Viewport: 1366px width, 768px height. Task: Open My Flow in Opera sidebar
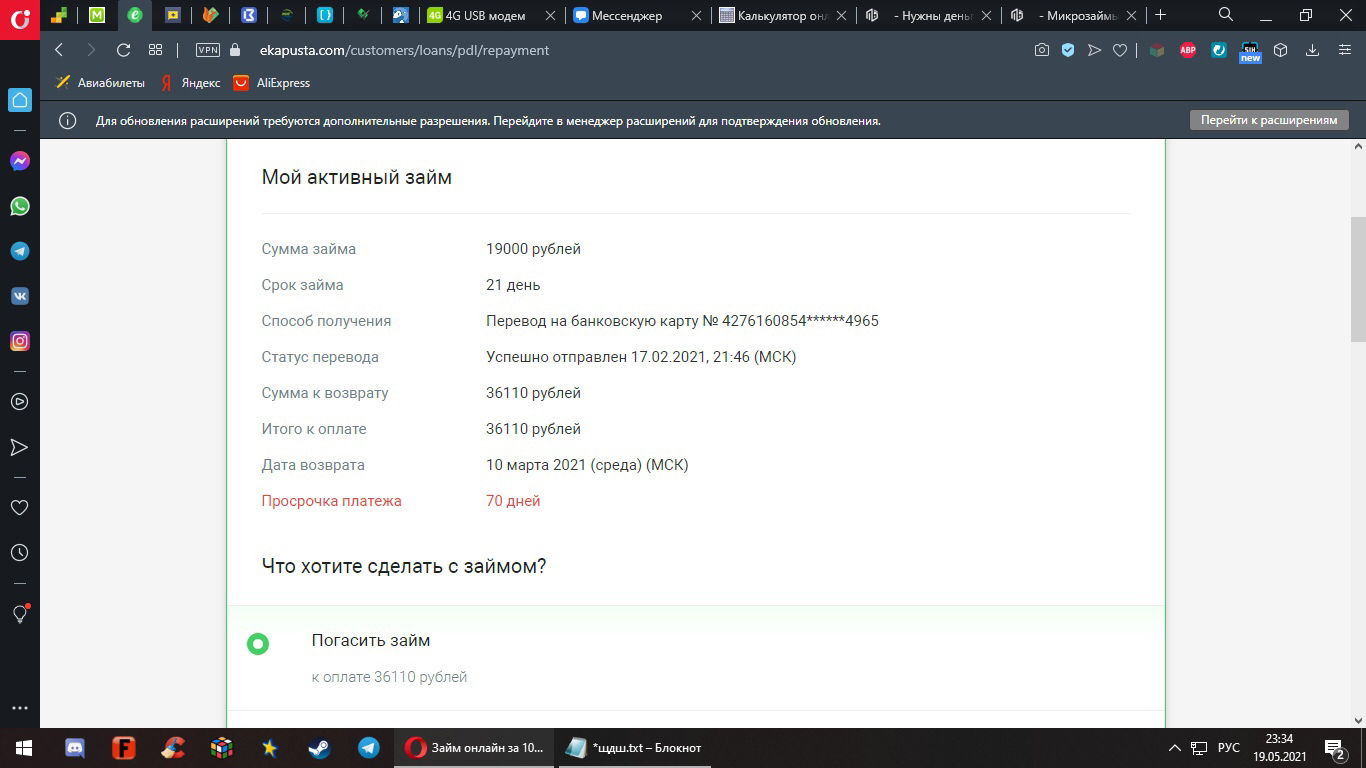pos(19,447)
